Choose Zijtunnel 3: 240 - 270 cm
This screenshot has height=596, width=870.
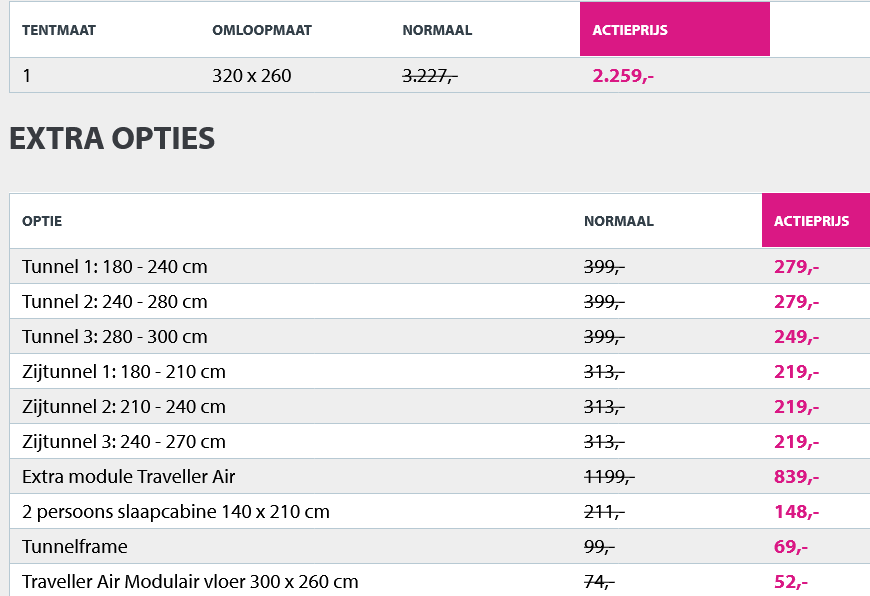[x=124, y=442]
